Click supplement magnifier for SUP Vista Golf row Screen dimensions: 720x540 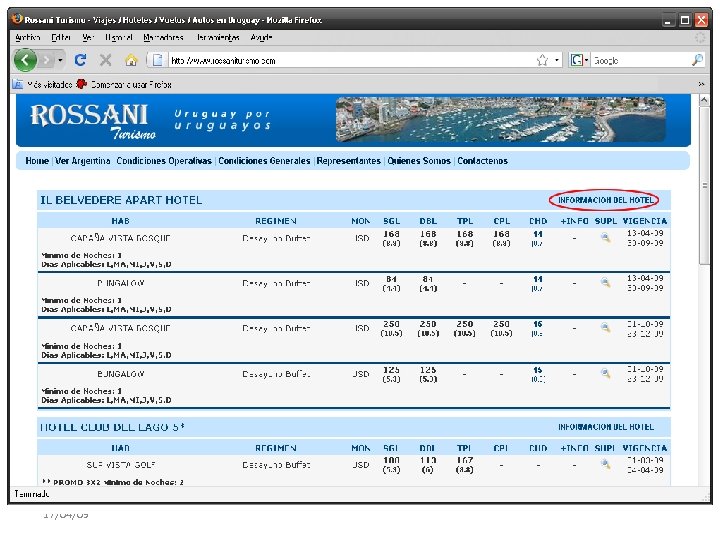(x=605, y=464)
